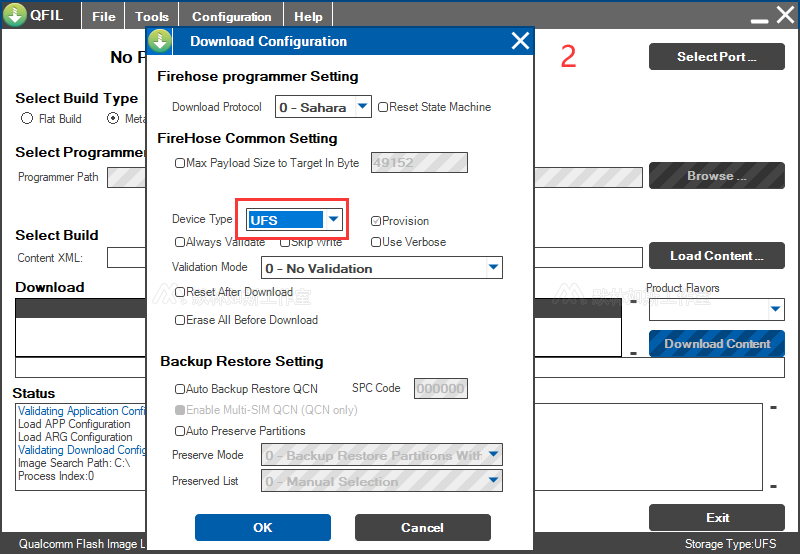Click the Enable Multi-SIM QCN disabled checkbox

point(180,410)
